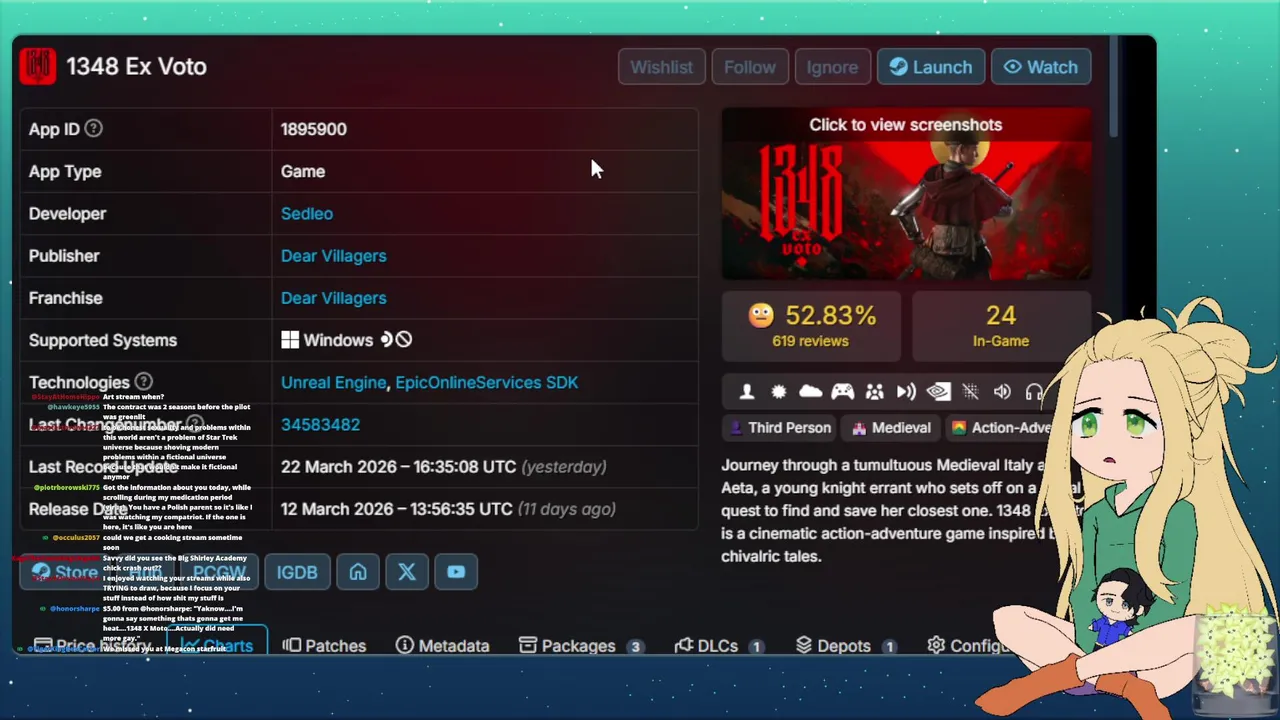Switch to the Metadata tab
The width and height of the screenshot is (1280, 720).
pos(443,645)
